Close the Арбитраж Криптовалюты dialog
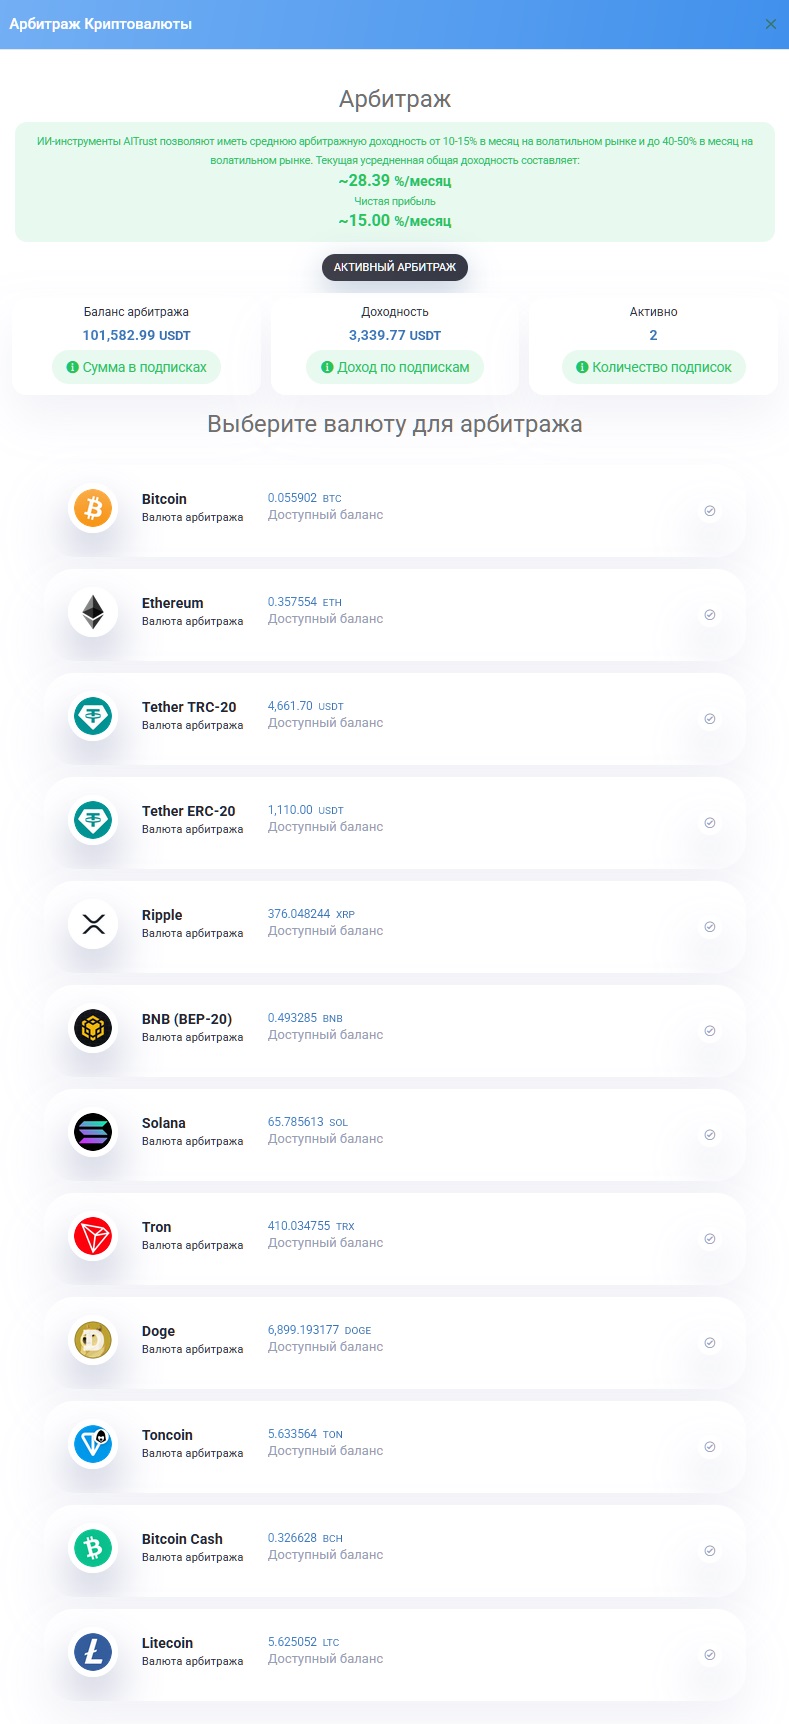 [771, 24]
